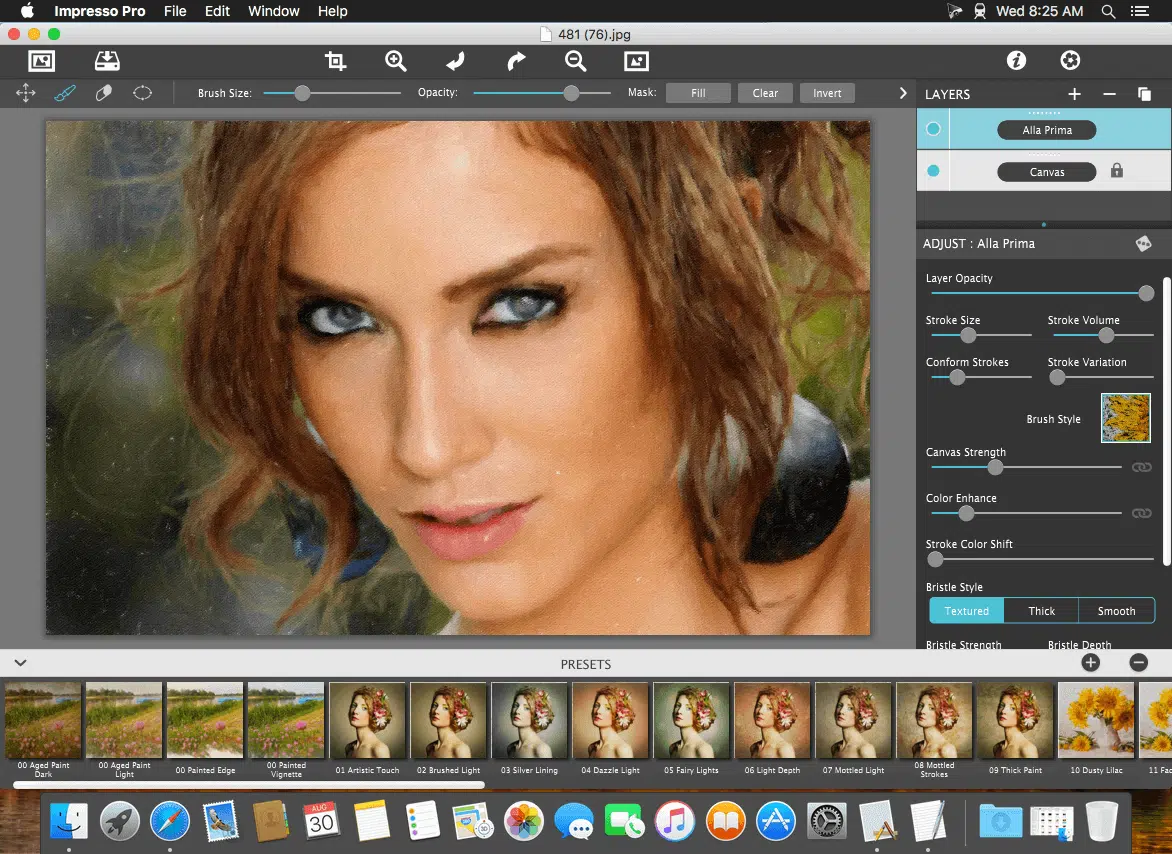Click the zoom in magnifier icon
Screen dimensions: 1172x854
coord(396,61)
